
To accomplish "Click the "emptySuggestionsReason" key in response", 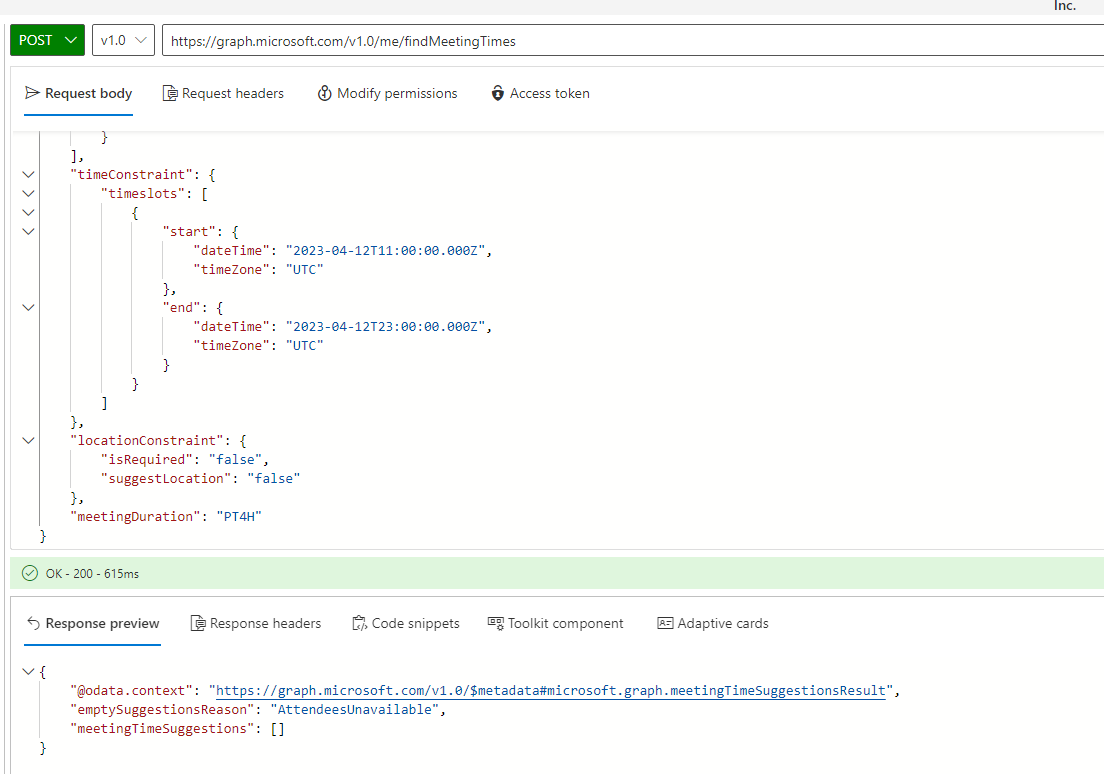I will (x=162, y=710).
